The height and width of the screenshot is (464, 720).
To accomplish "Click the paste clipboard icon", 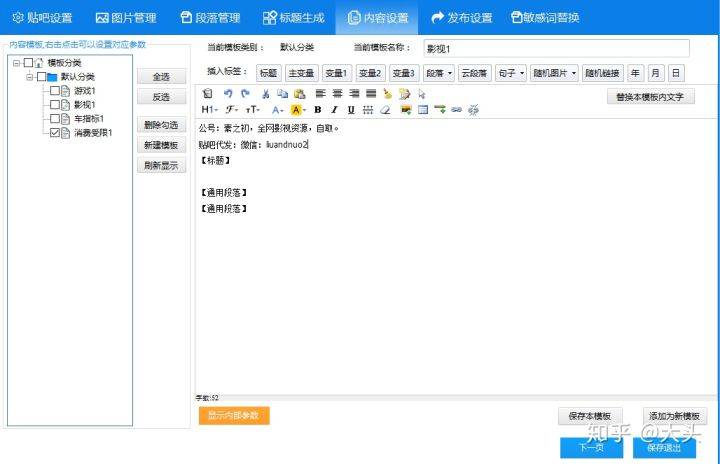I will coord(299,94).
